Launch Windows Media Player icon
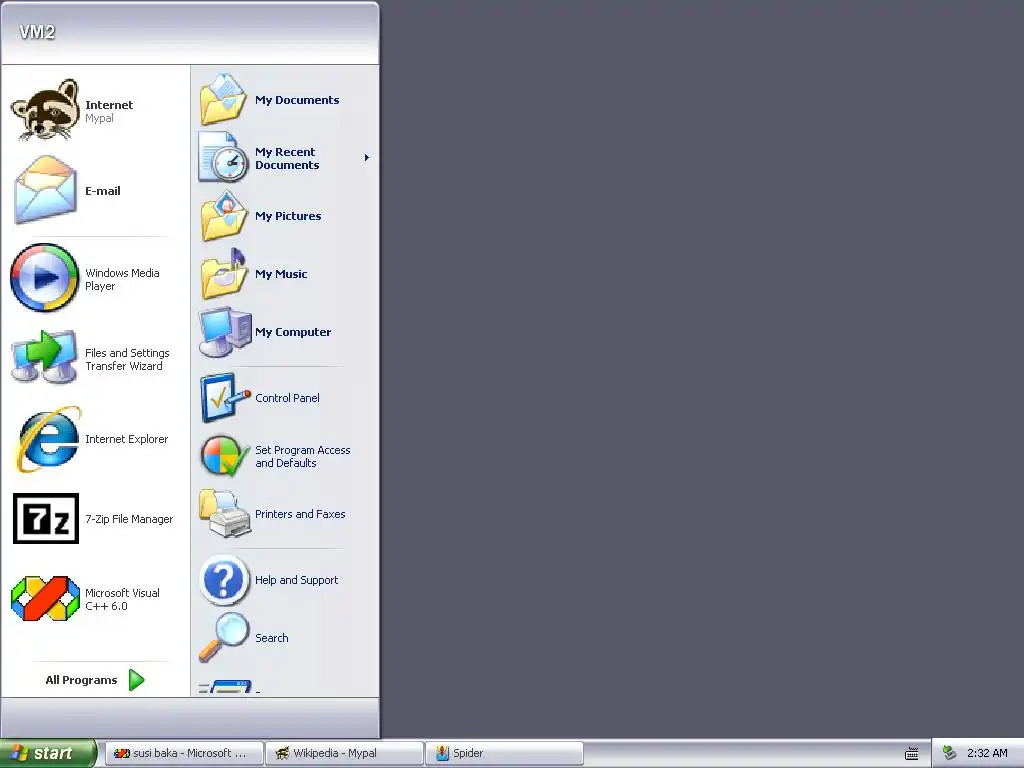 44,278
